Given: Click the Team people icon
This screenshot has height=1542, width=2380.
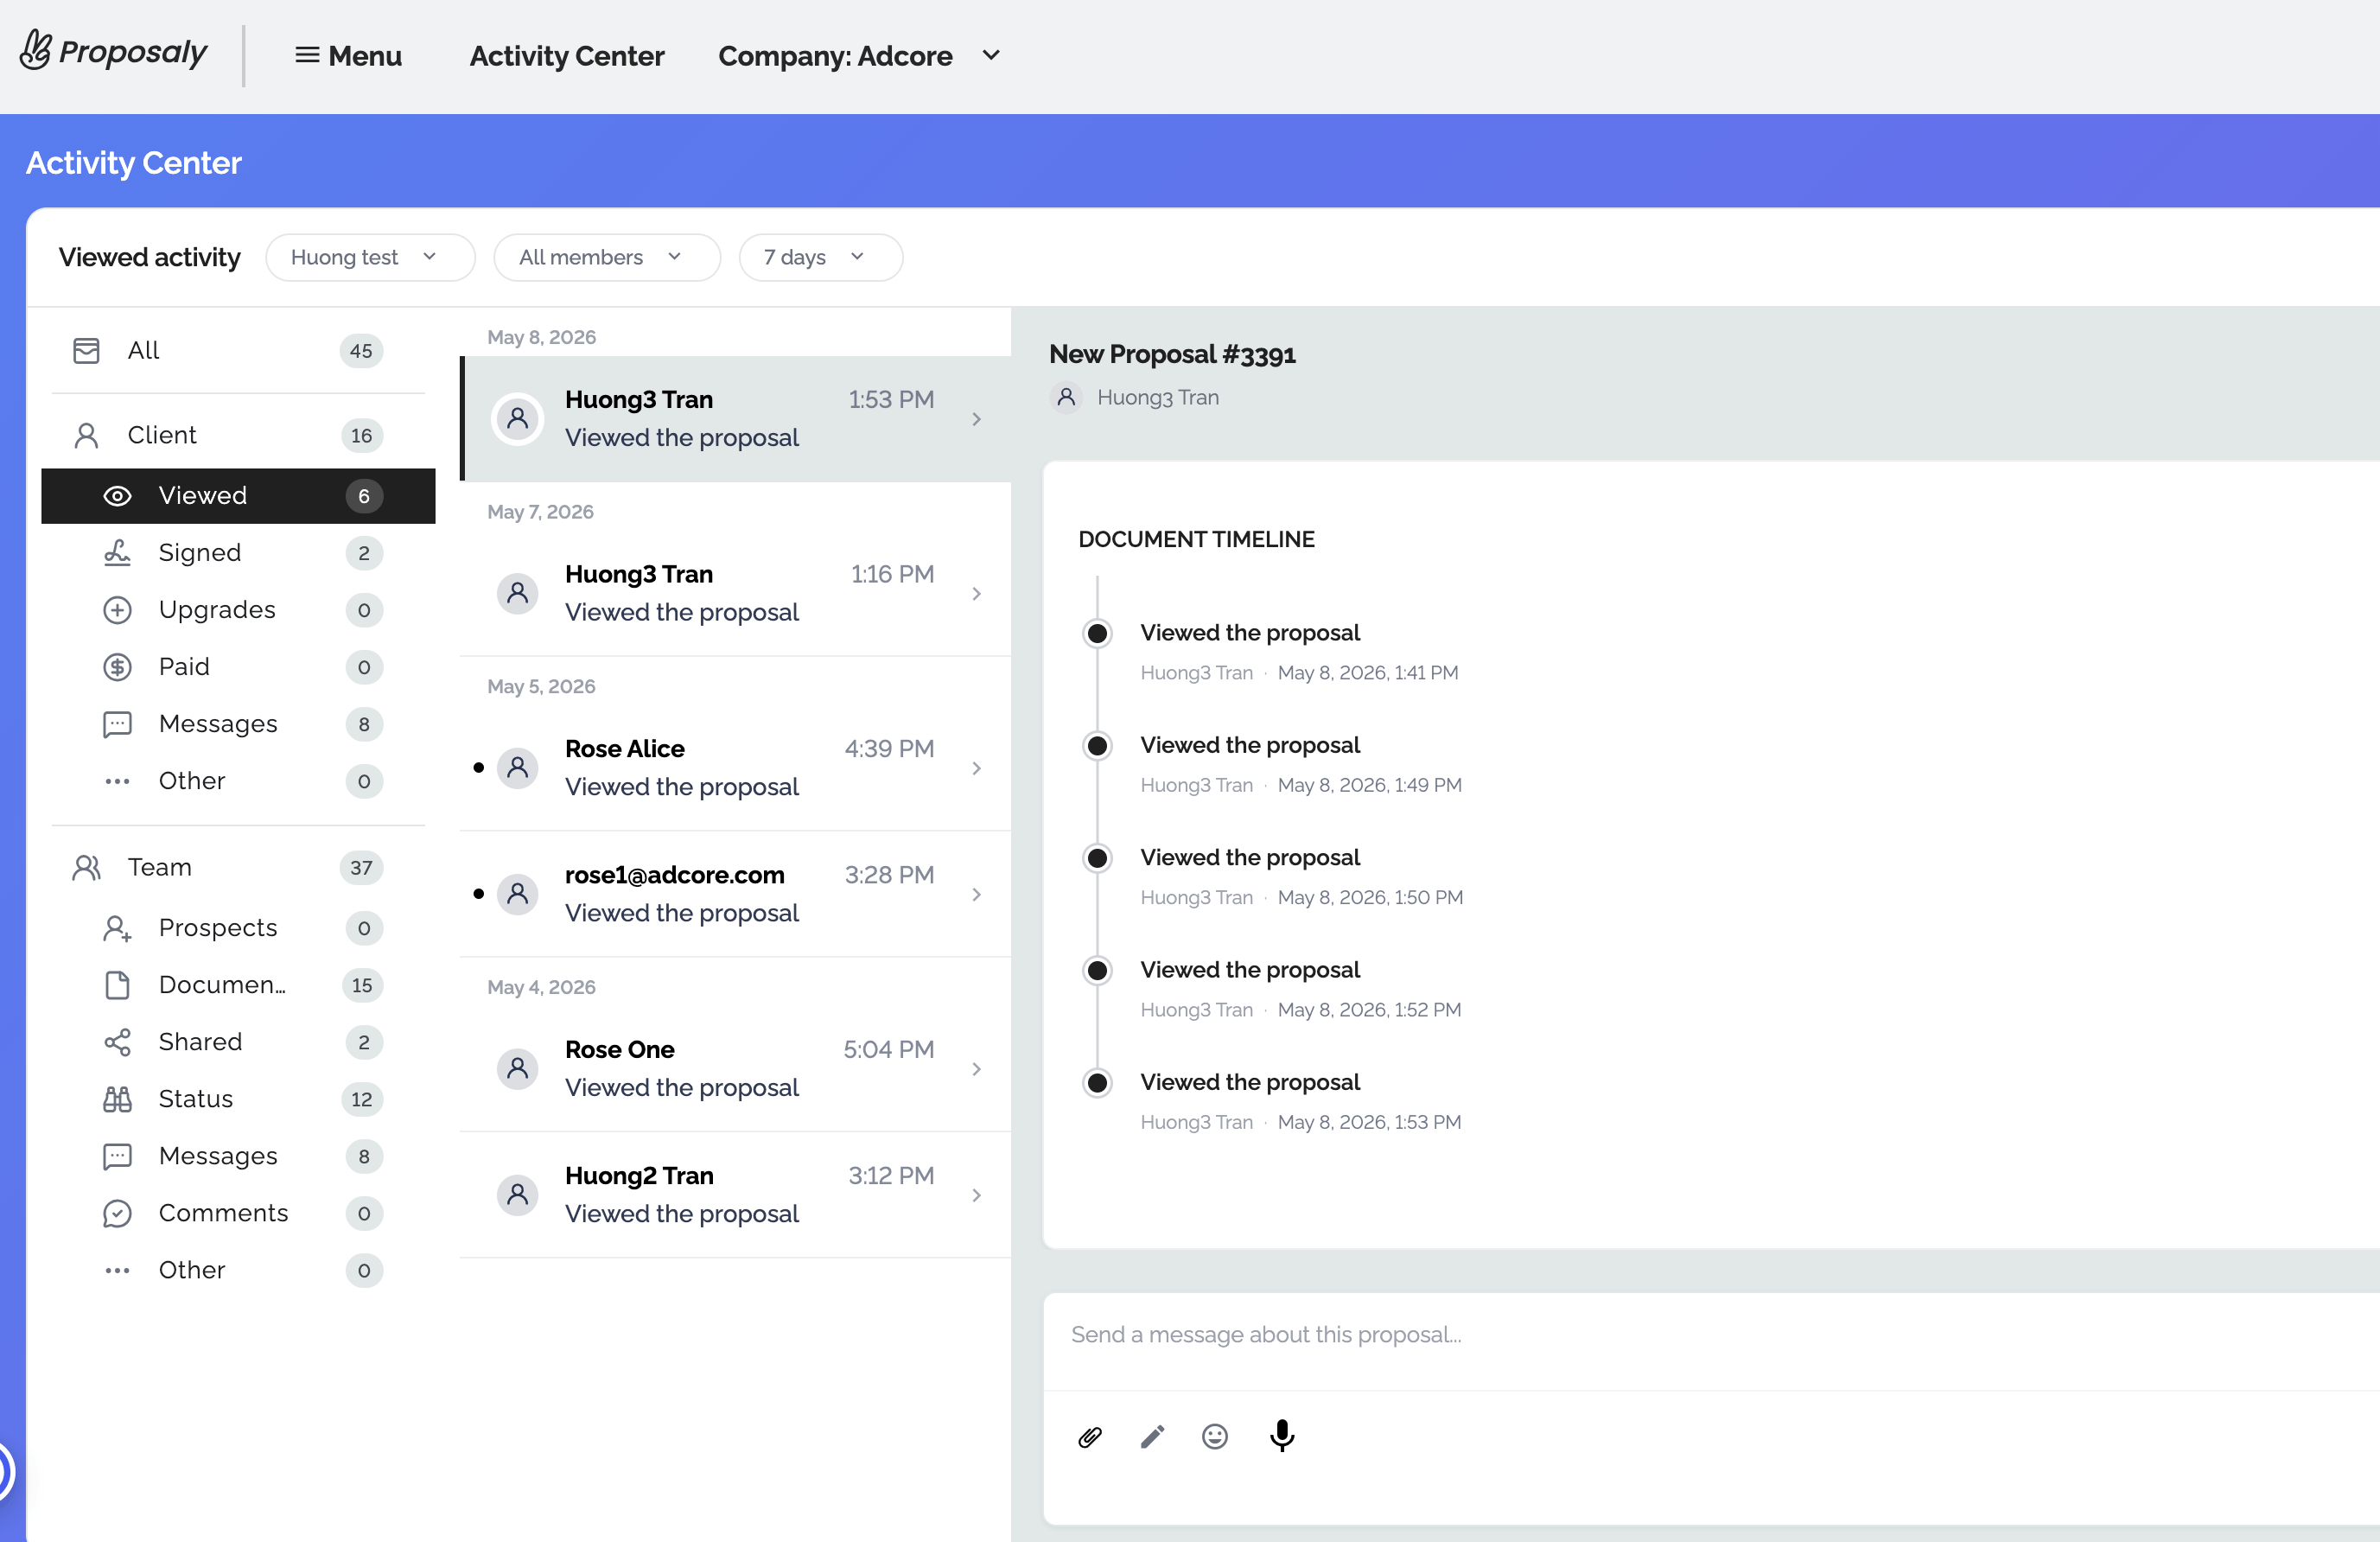Looking at the screenshot, I should 87,867.
